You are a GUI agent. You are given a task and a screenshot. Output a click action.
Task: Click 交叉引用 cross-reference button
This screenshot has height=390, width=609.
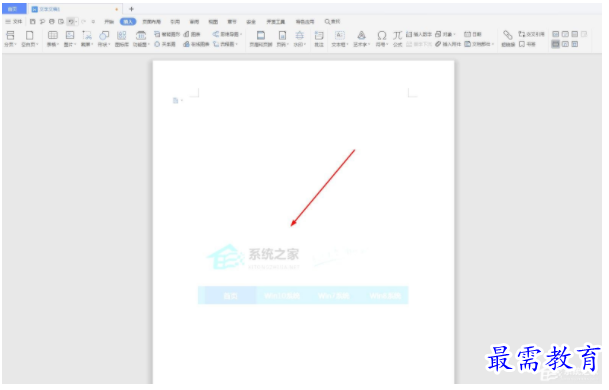point(532,34)
